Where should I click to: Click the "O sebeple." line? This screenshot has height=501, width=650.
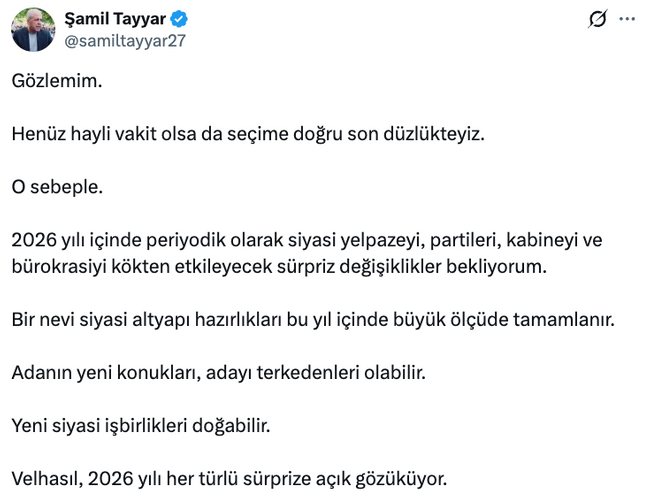coord(58,187)
